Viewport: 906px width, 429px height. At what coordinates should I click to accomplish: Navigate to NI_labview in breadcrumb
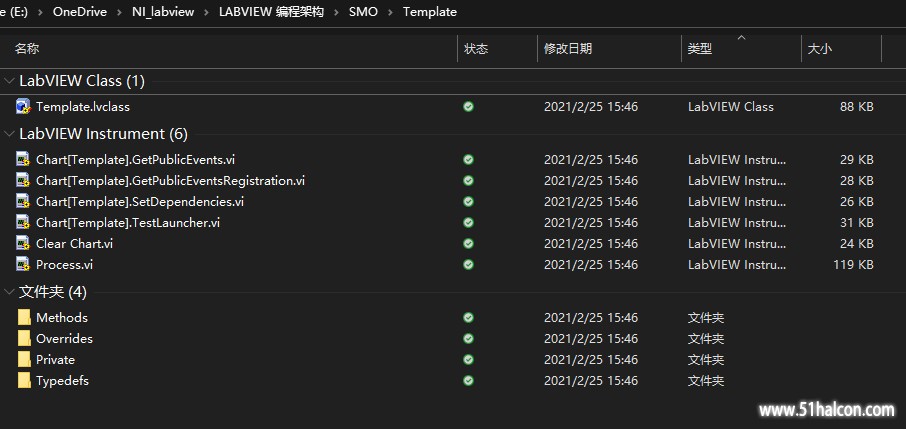tap(163, 12)
